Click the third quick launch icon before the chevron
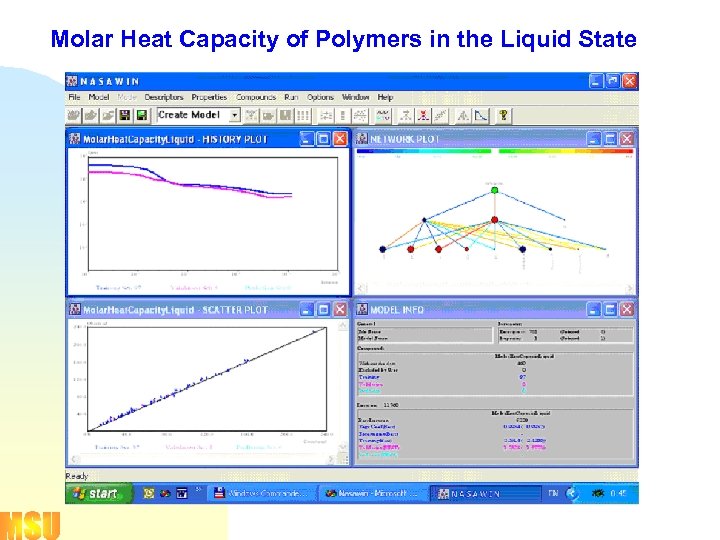The image size is (720, 540). 182,494
